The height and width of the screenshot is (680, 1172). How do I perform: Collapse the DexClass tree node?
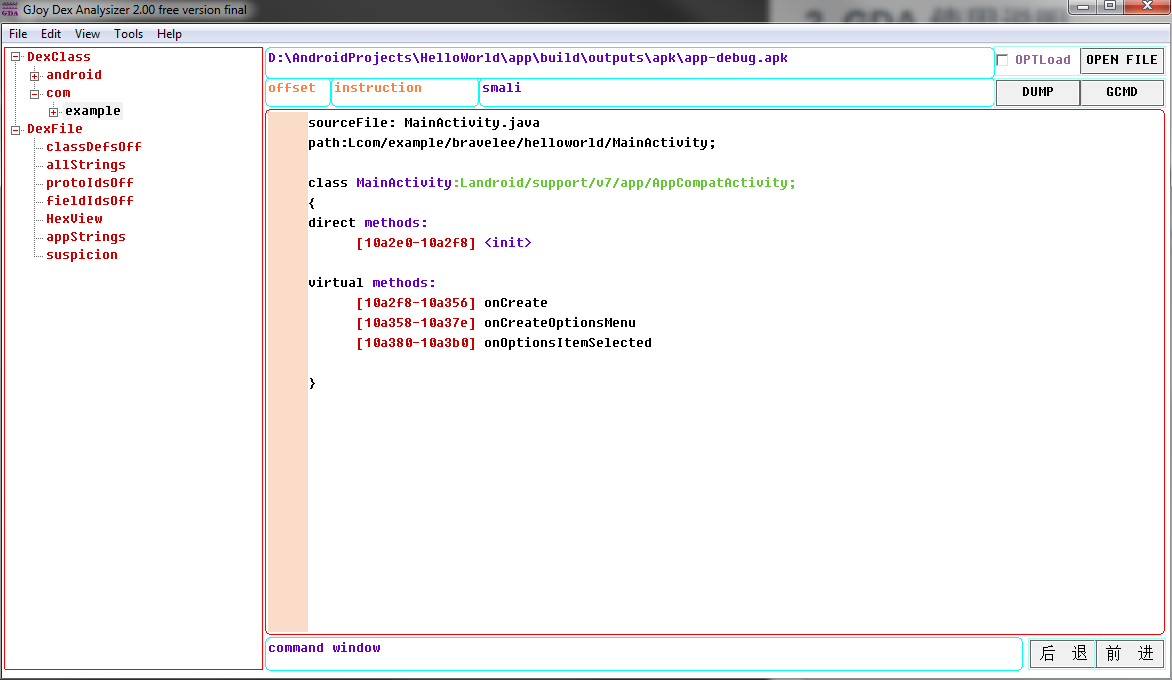pos(16,57)
